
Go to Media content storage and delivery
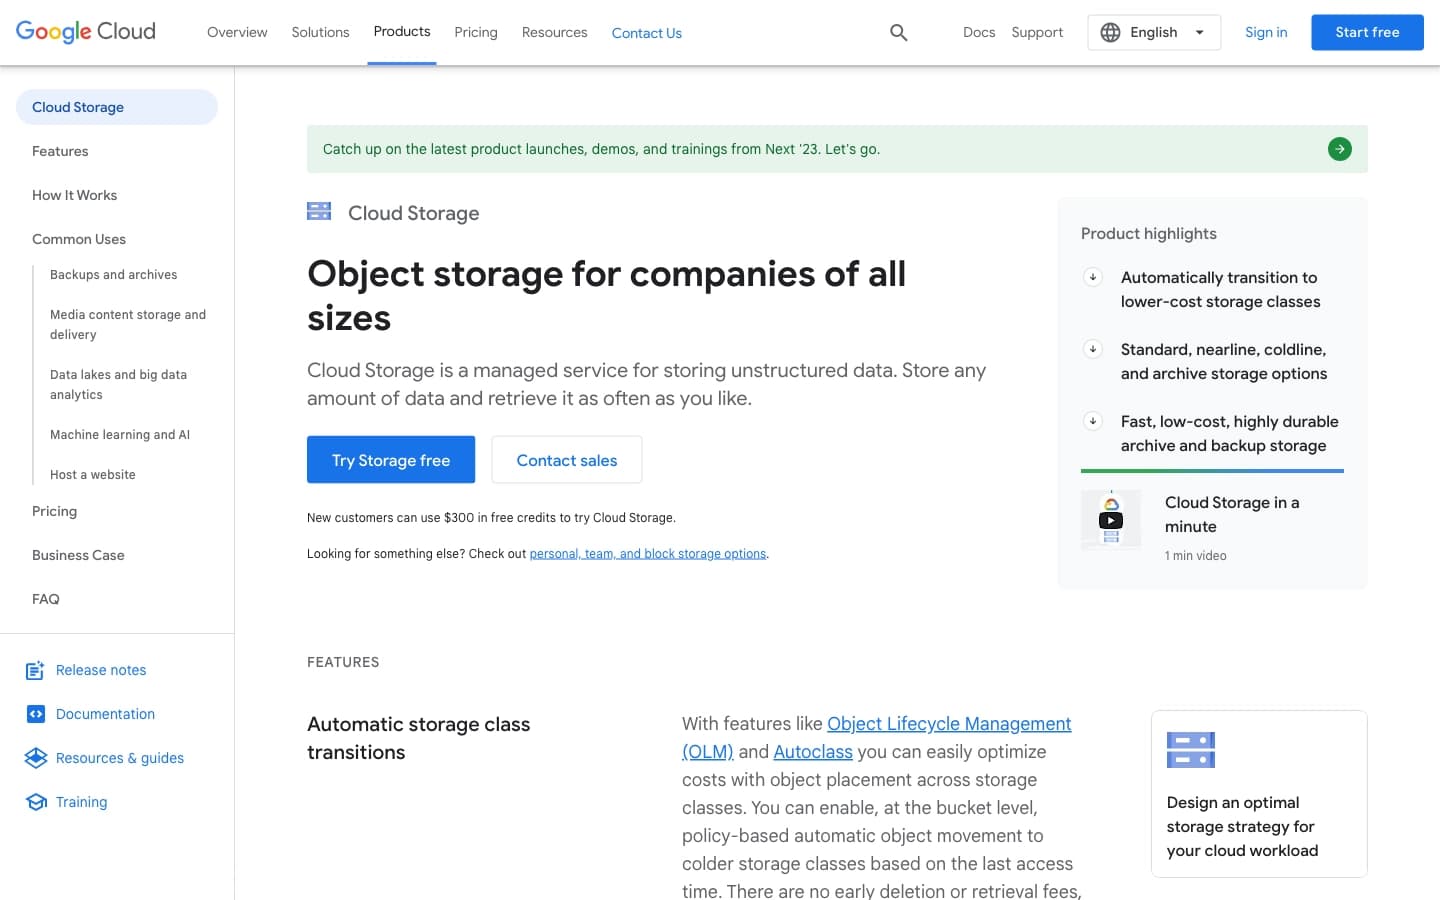click(128, 325)
